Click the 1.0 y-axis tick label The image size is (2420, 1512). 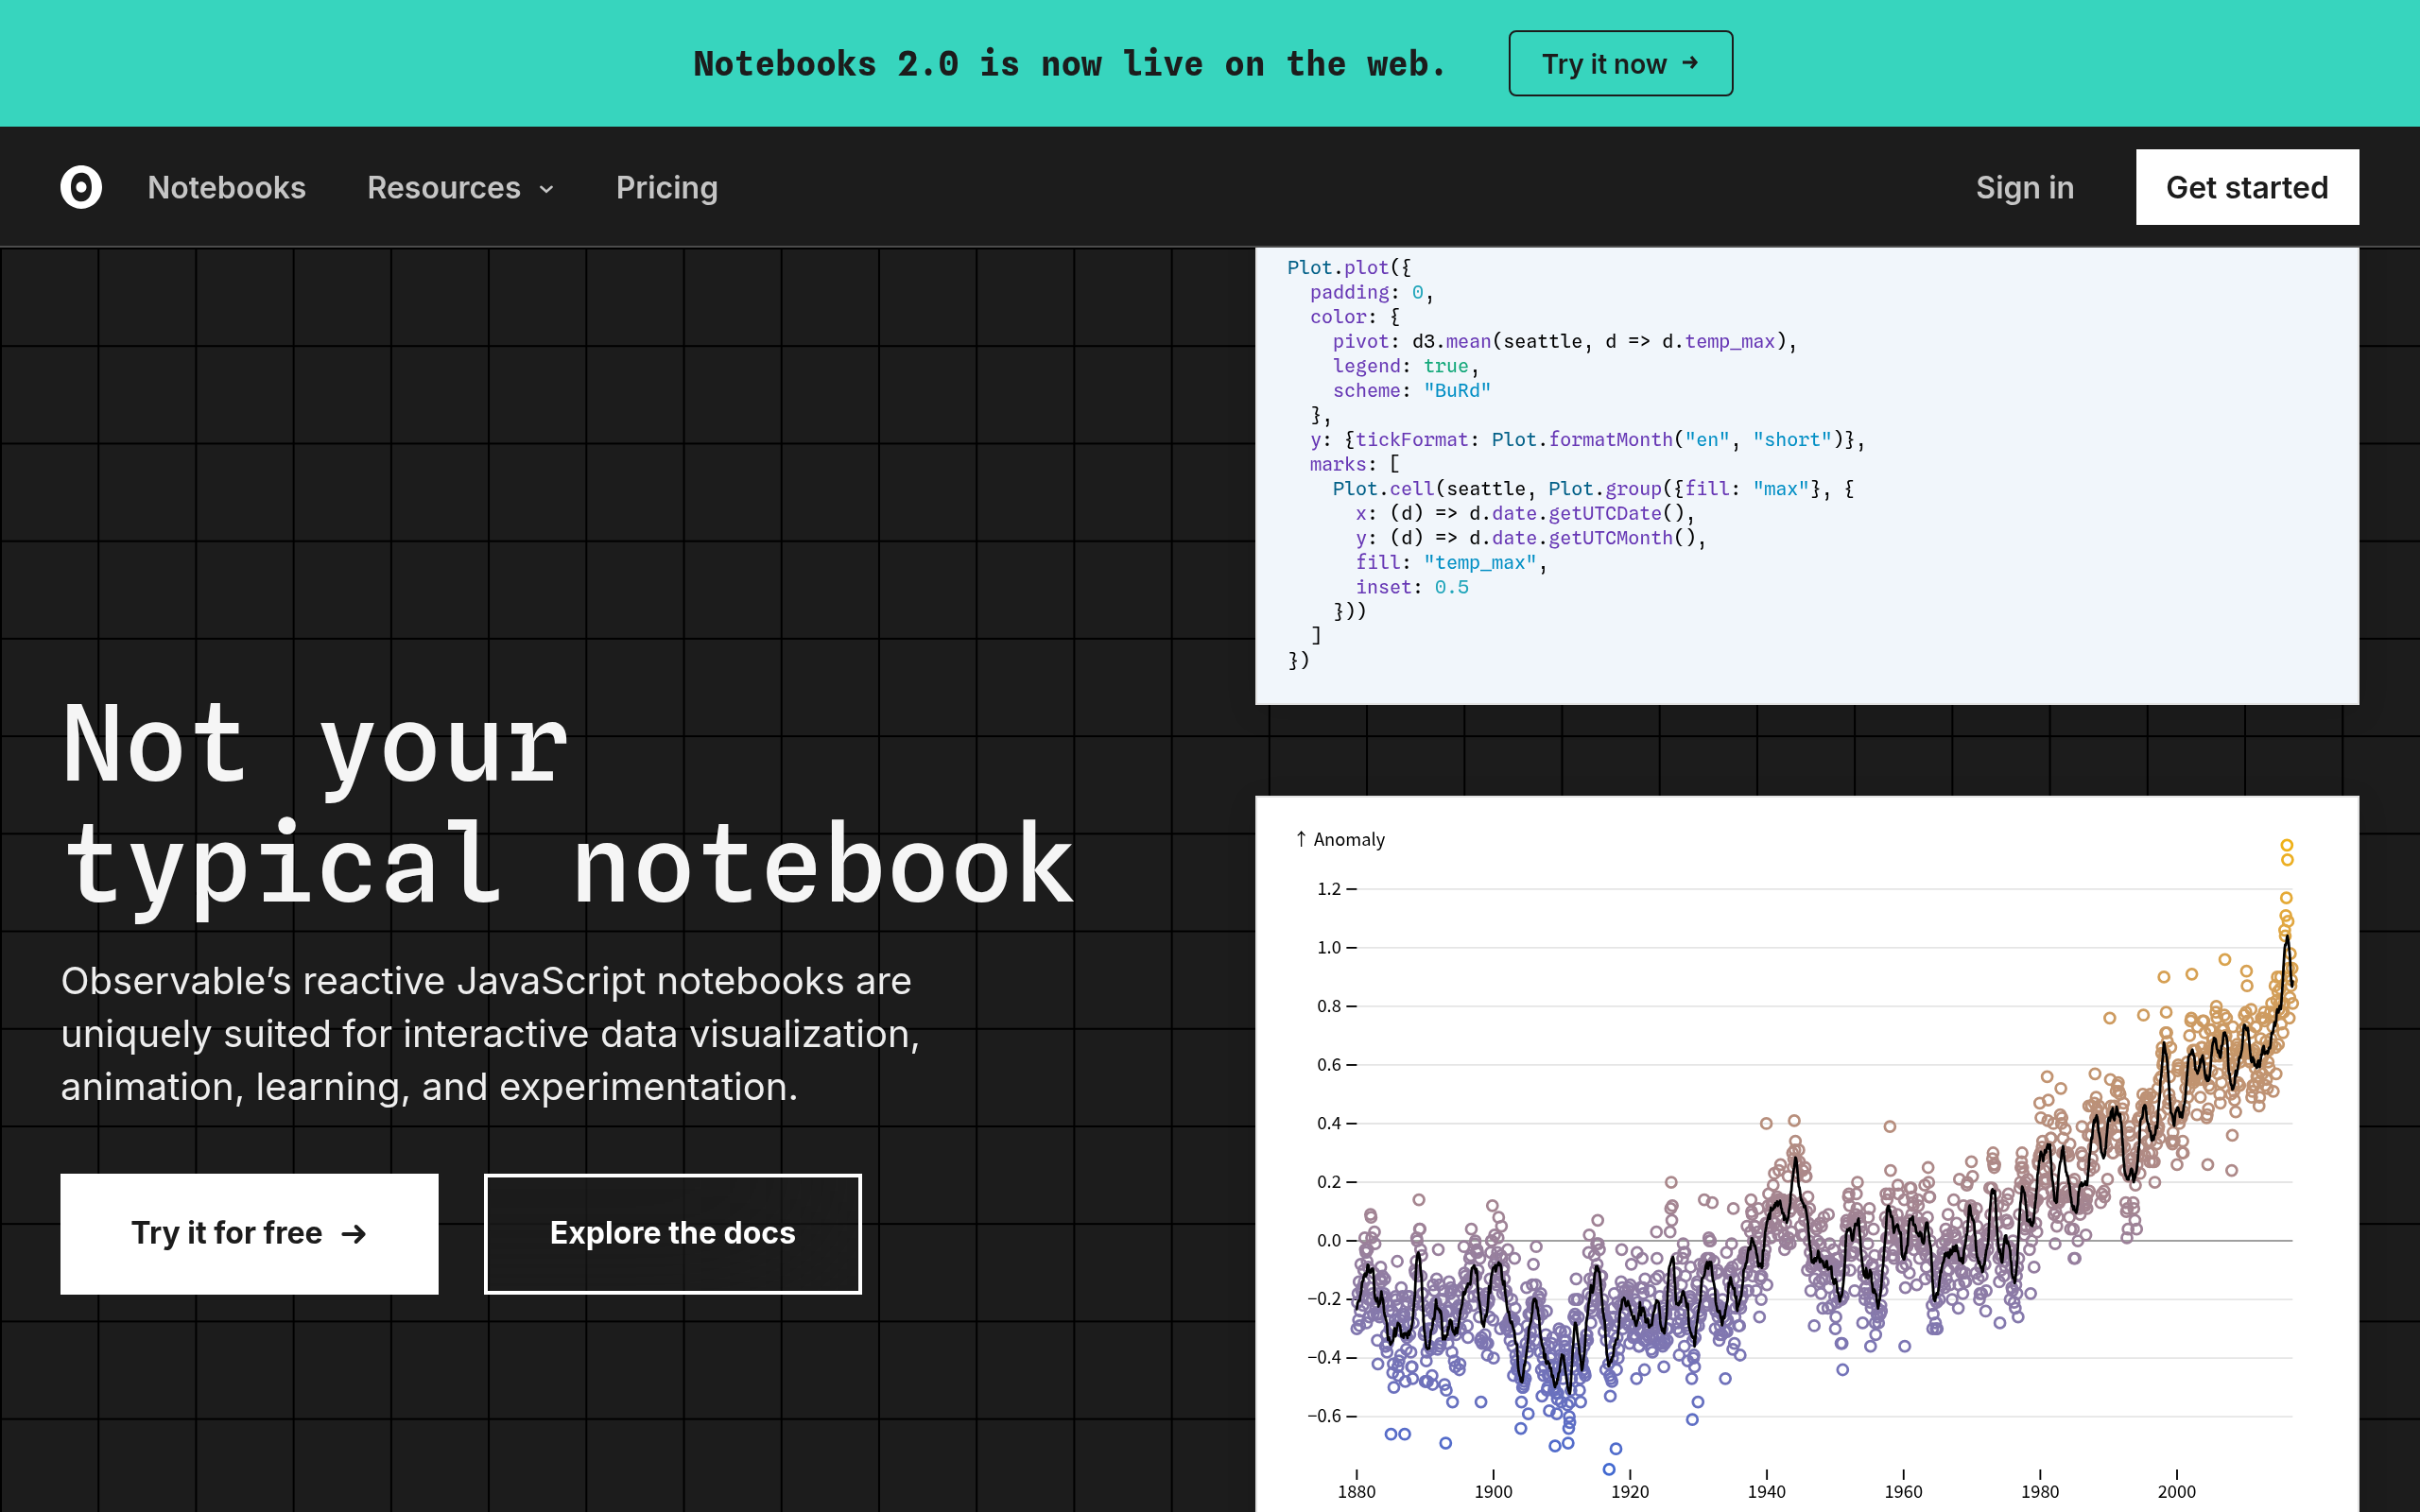click(x=1329, y=947)
